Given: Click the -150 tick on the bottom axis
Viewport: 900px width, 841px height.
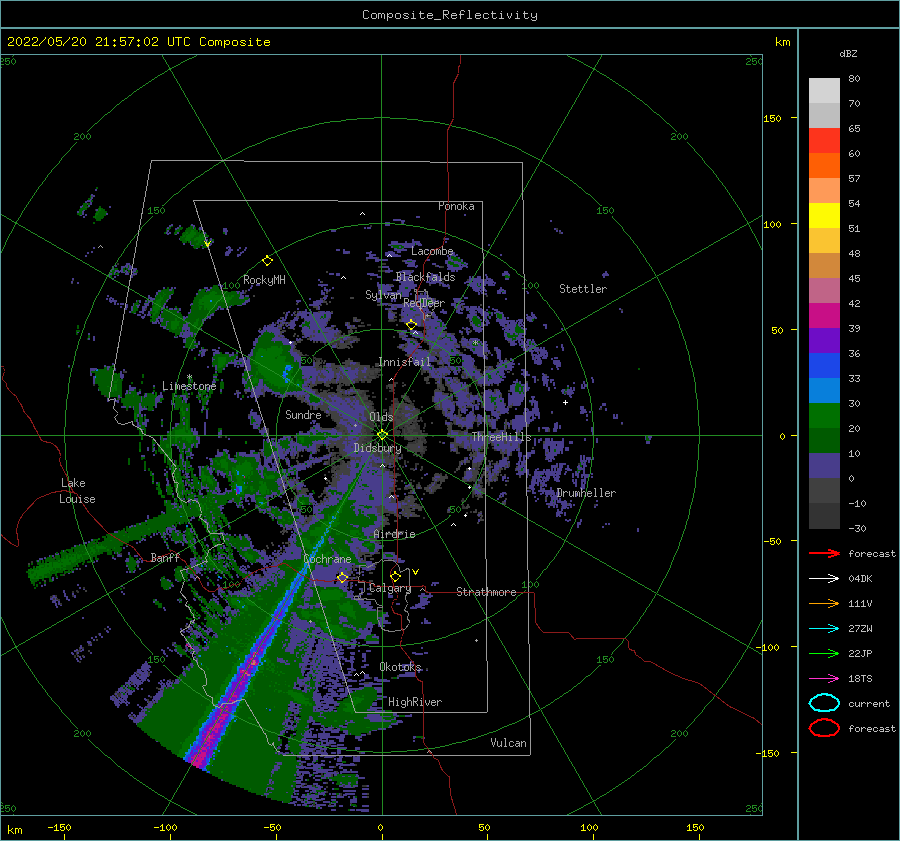Looking at the screenshot, I should pyautogui.click(x=60, y=828).
